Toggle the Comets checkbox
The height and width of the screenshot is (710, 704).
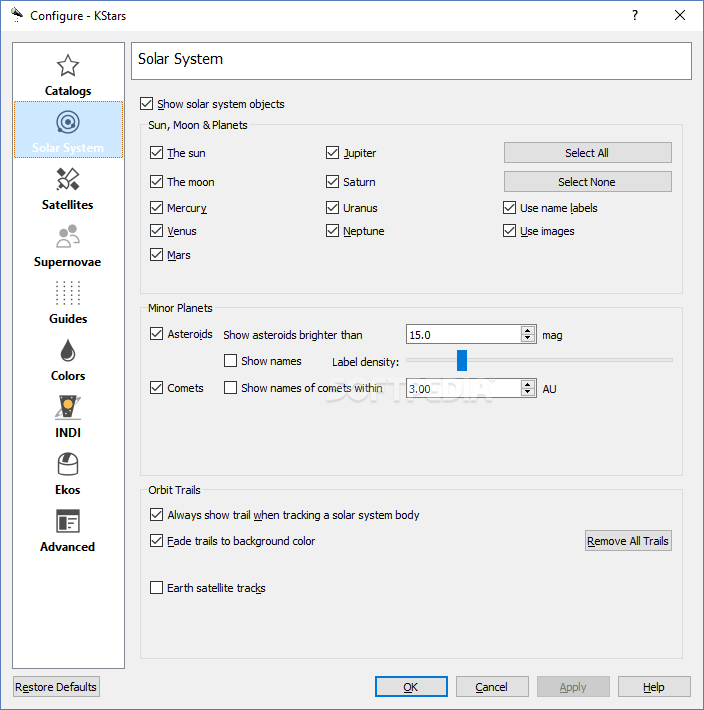tap(156, 388)
